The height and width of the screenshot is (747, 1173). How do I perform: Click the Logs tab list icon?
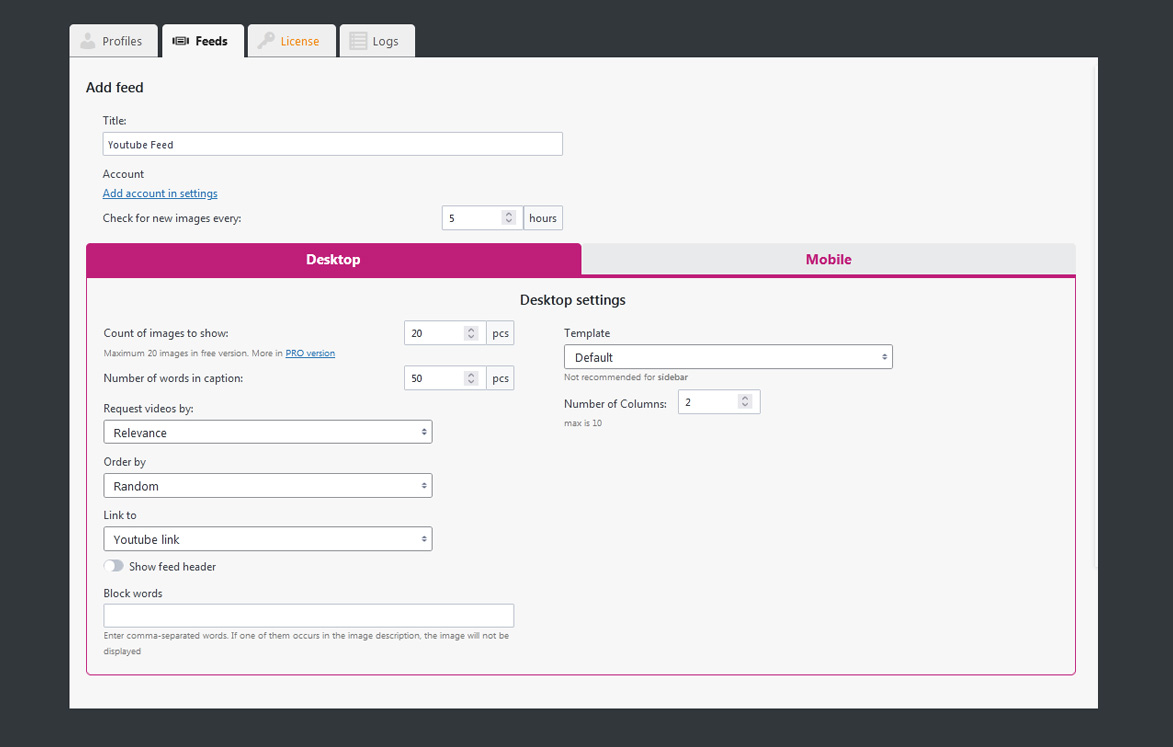tap(358, 41)
